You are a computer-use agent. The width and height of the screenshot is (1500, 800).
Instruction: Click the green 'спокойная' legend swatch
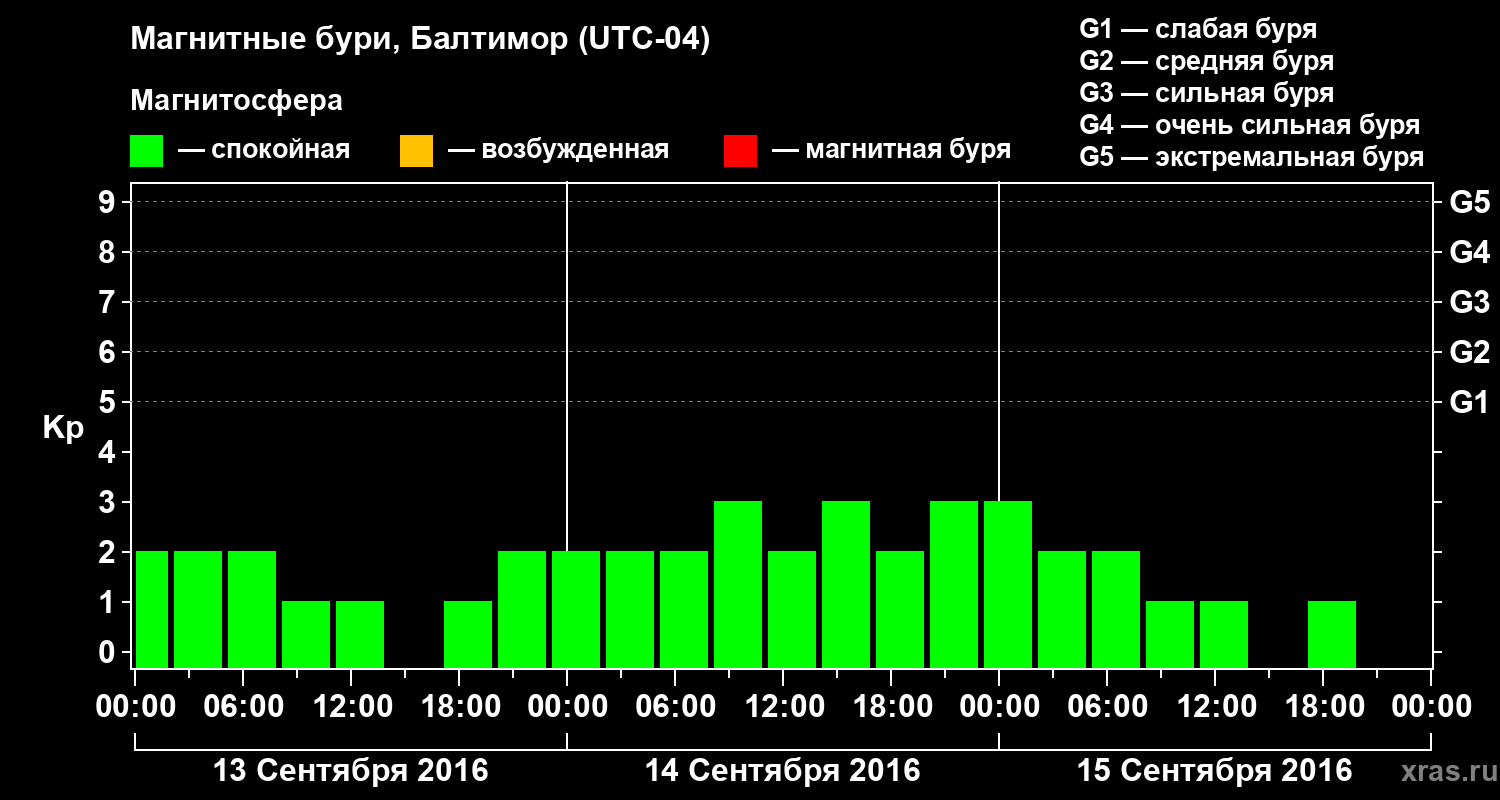(x=147, y=151)
